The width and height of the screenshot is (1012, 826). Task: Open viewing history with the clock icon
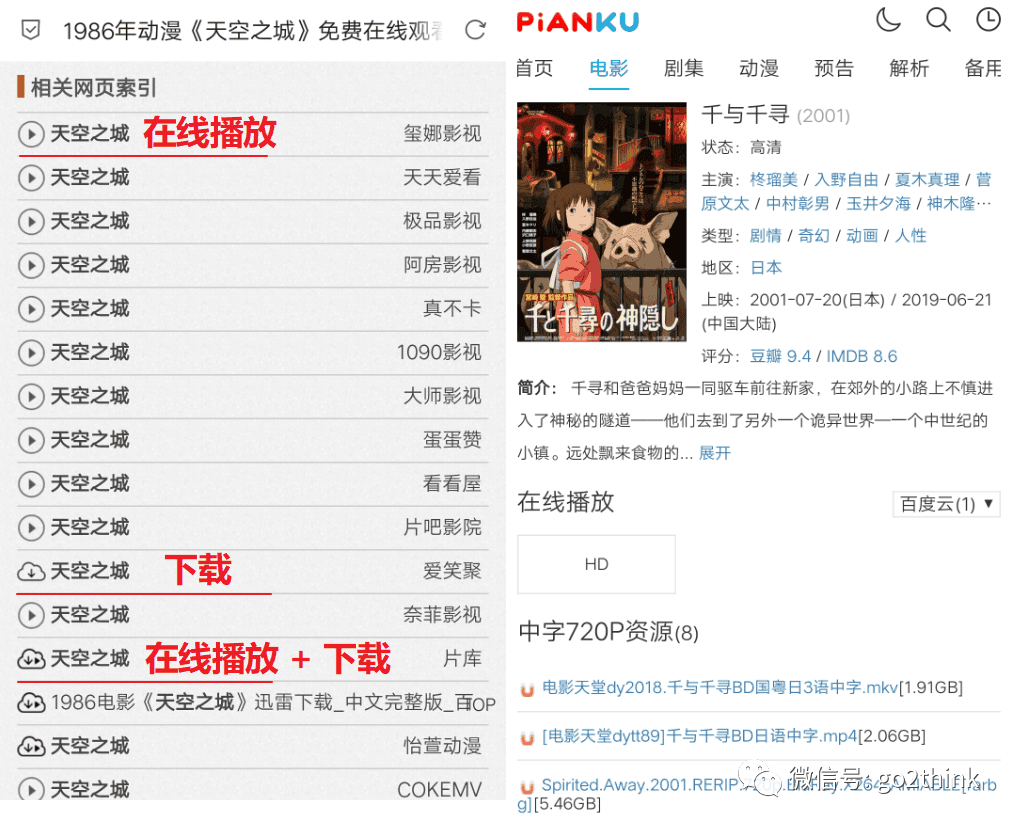pyautogui.click(x=988, y=19)
